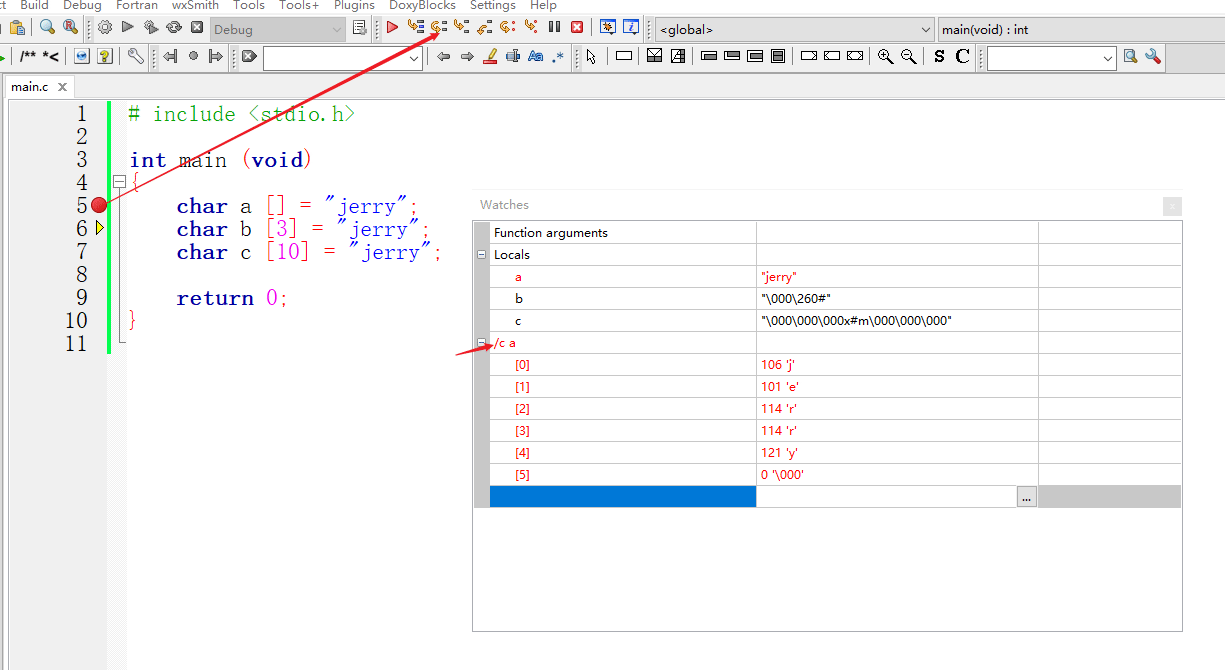
Task: Open the incremental search combo box
Action: pyautogui.click(x=343, y=57)
